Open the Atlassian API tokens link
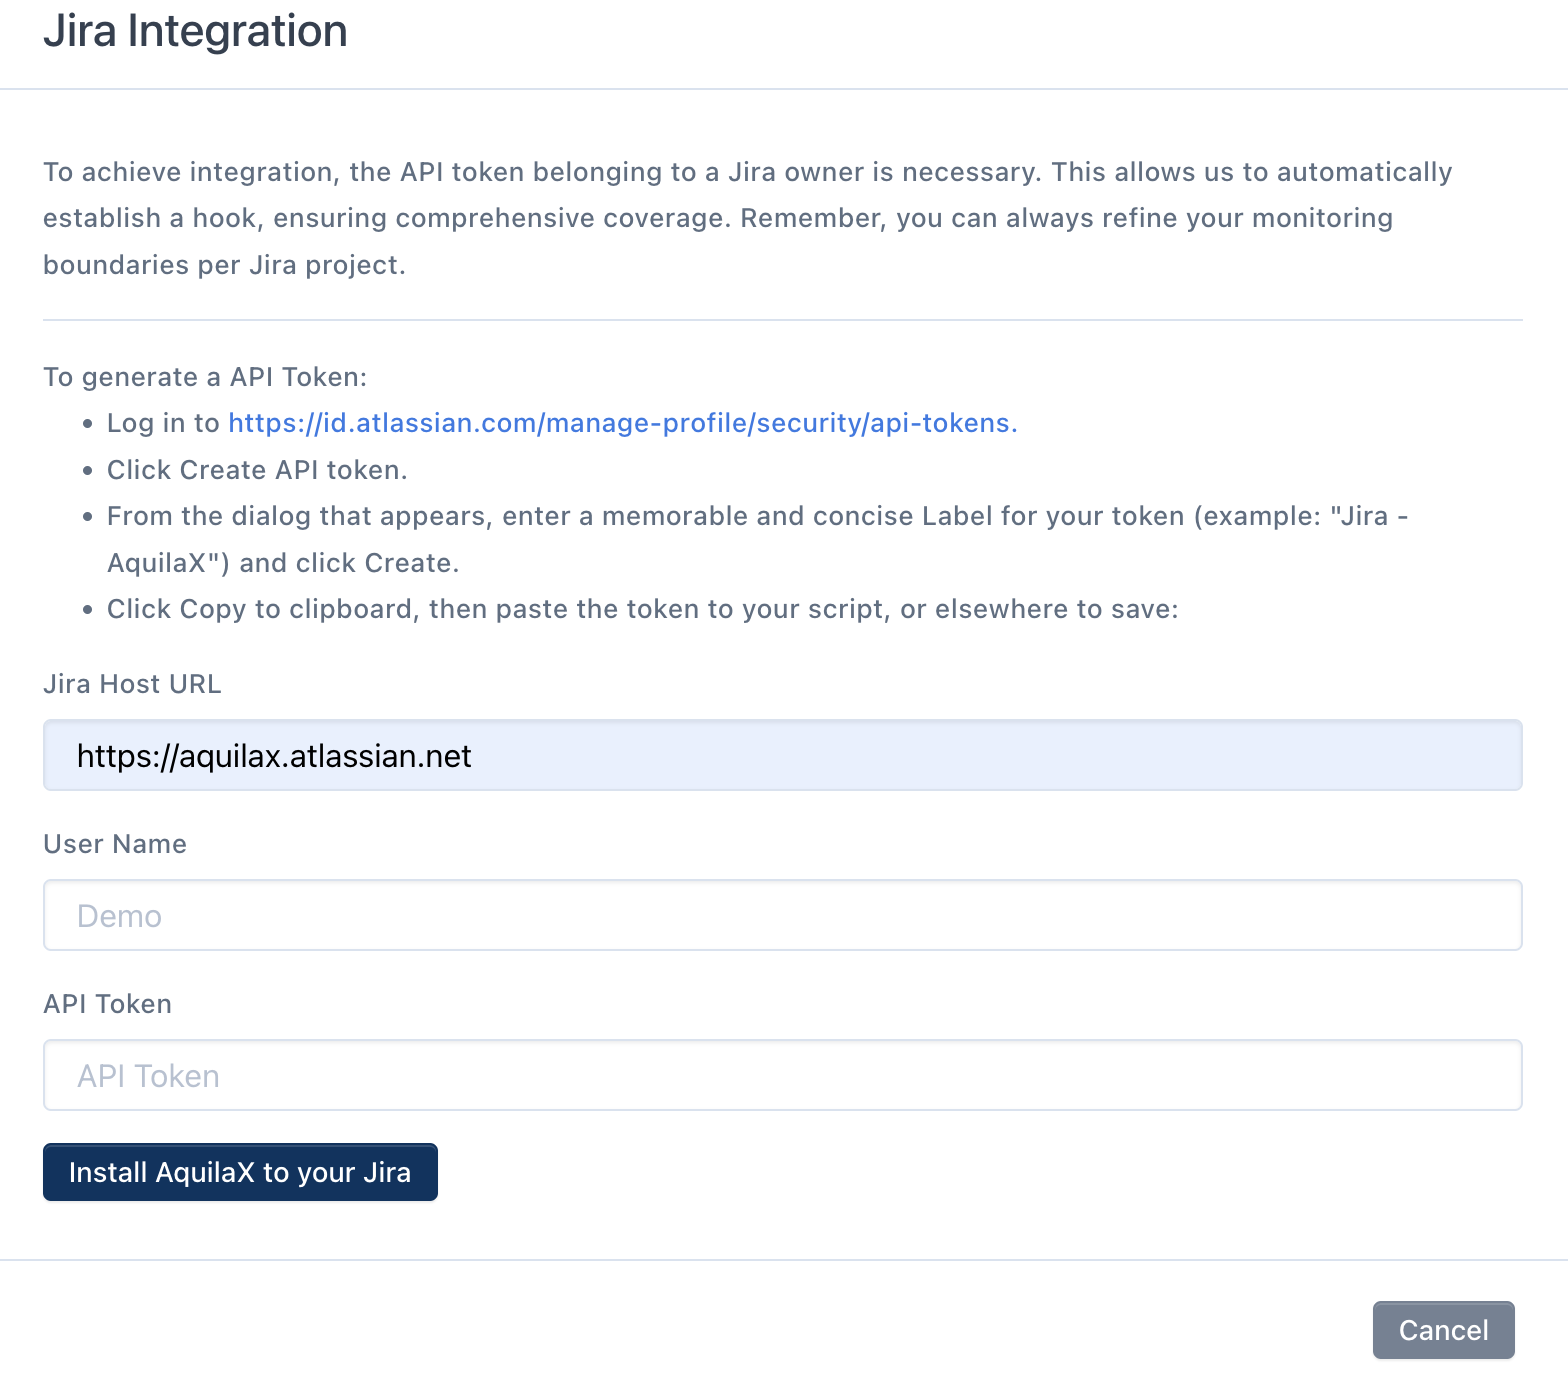 pos(622,423)
